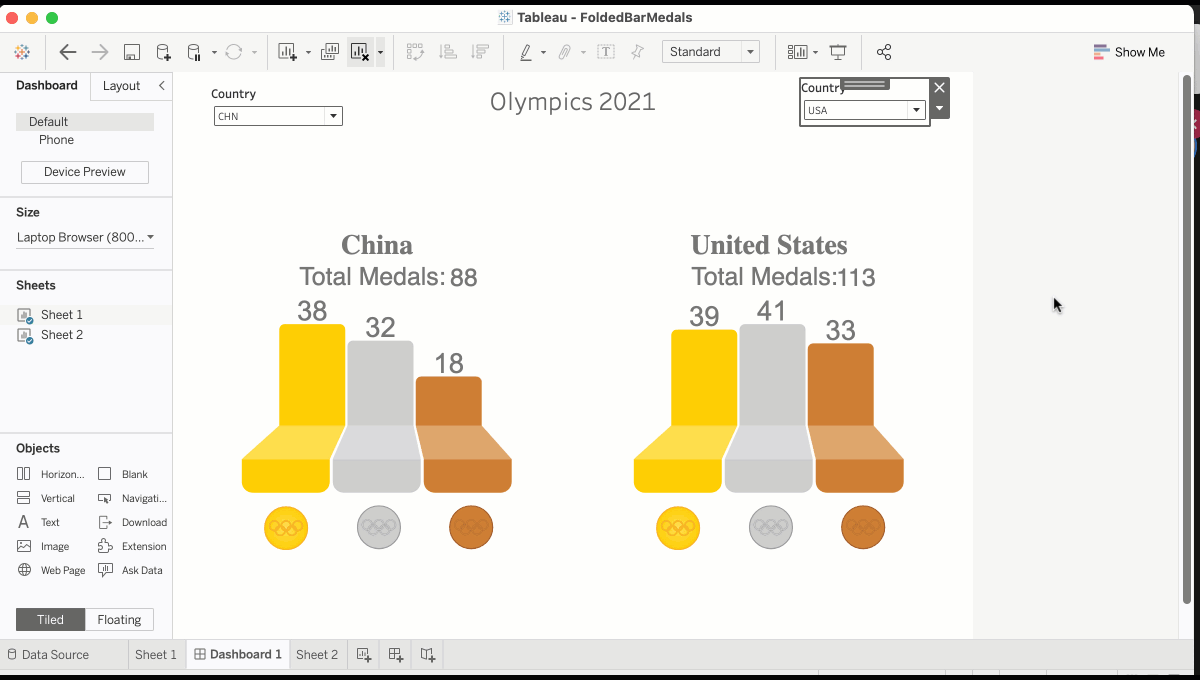
Task: Select the Swap Rows and Columns icon
Action: click(415, 52)
